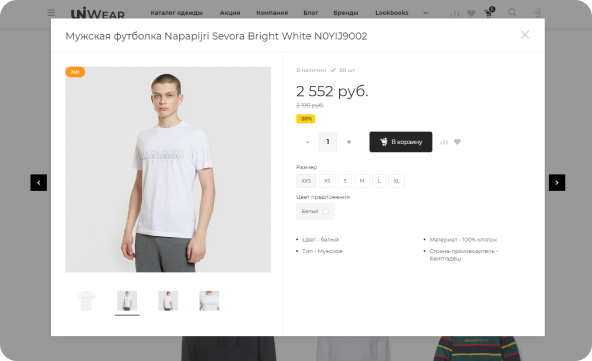Screen dimensions: 592x361
Task: Click the login icon in header
Action: (x=537, y=13)
